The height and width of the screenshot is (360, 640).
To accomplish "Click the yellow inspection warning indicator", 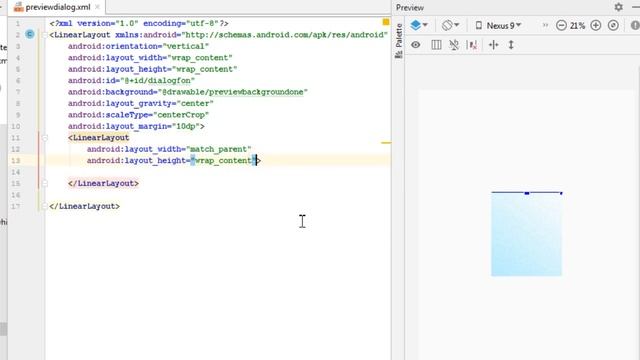I will point(386,22).
